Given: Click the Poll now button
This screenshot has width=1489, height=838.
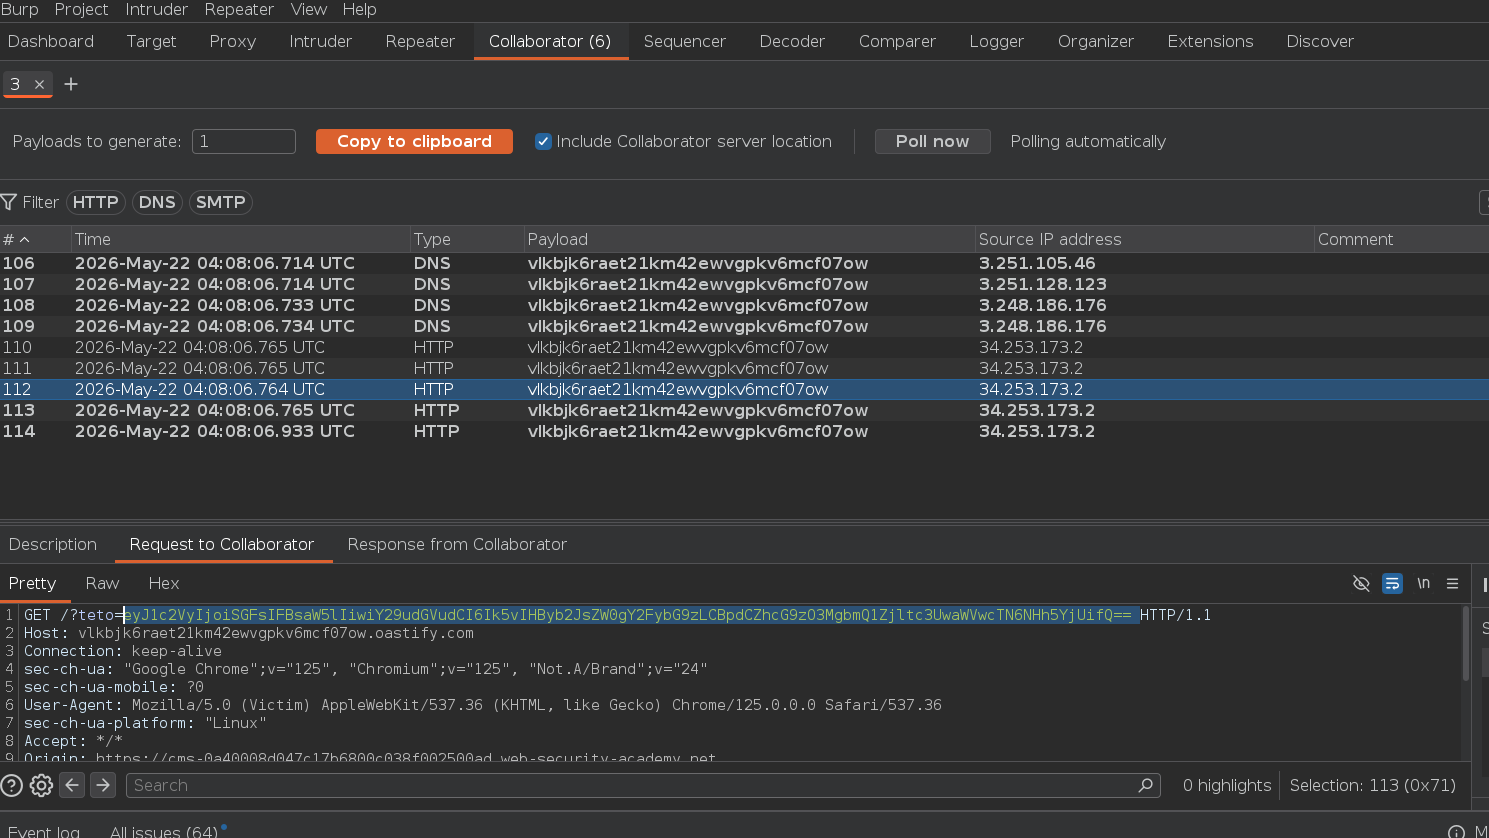Looking at the screenshot, I should pyautogui.click(x=932, y=142).
